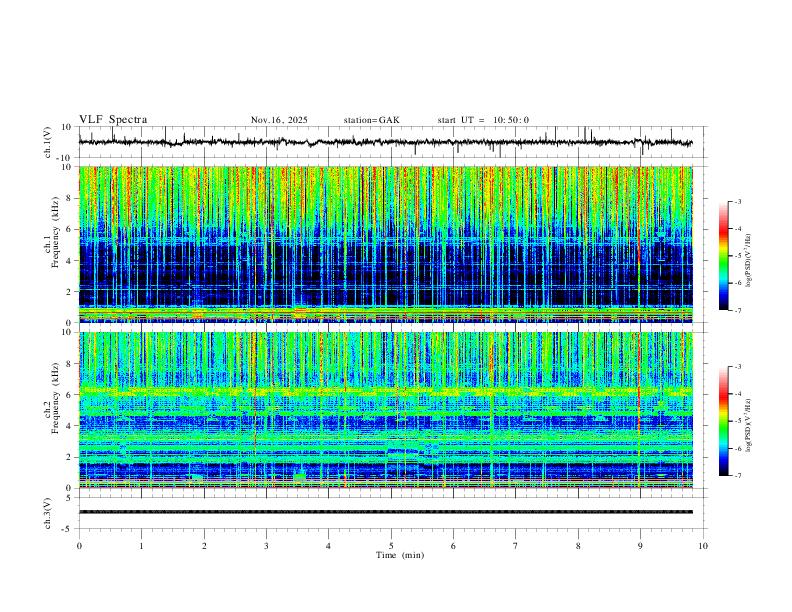Click the "ch.3(V)" axis label
Image resolution: width=792 pixels, height=612 pixels.
[x=48, y=513]
